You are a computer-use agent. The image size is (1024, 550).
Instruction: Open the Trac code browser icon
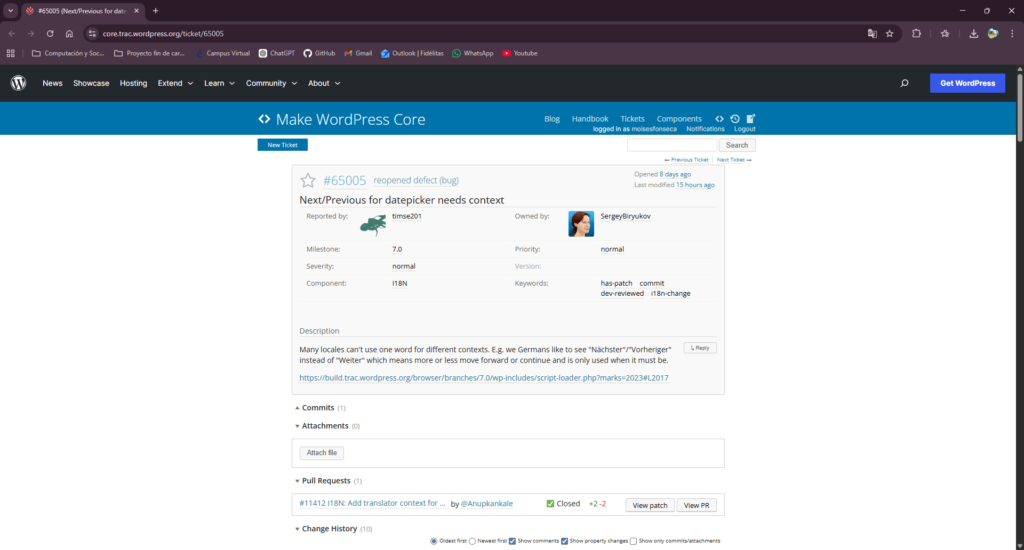719,119
